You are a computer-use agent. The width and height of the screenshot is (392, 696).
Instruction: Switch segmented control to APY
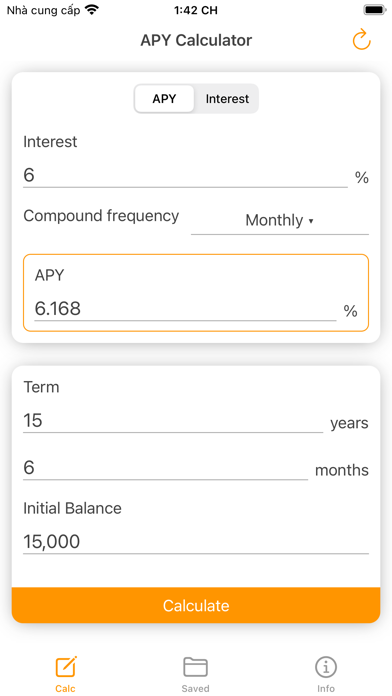(x=164, y=99)
